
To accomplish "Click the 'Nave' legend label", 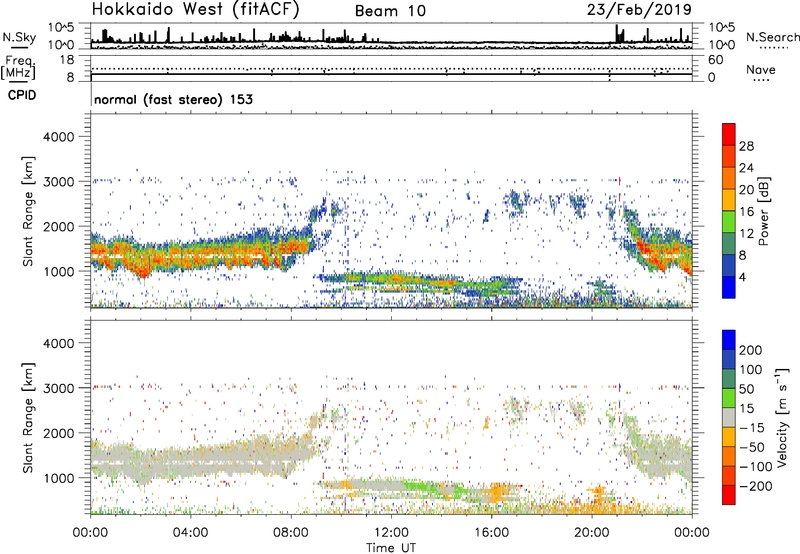I will (761, 69).
